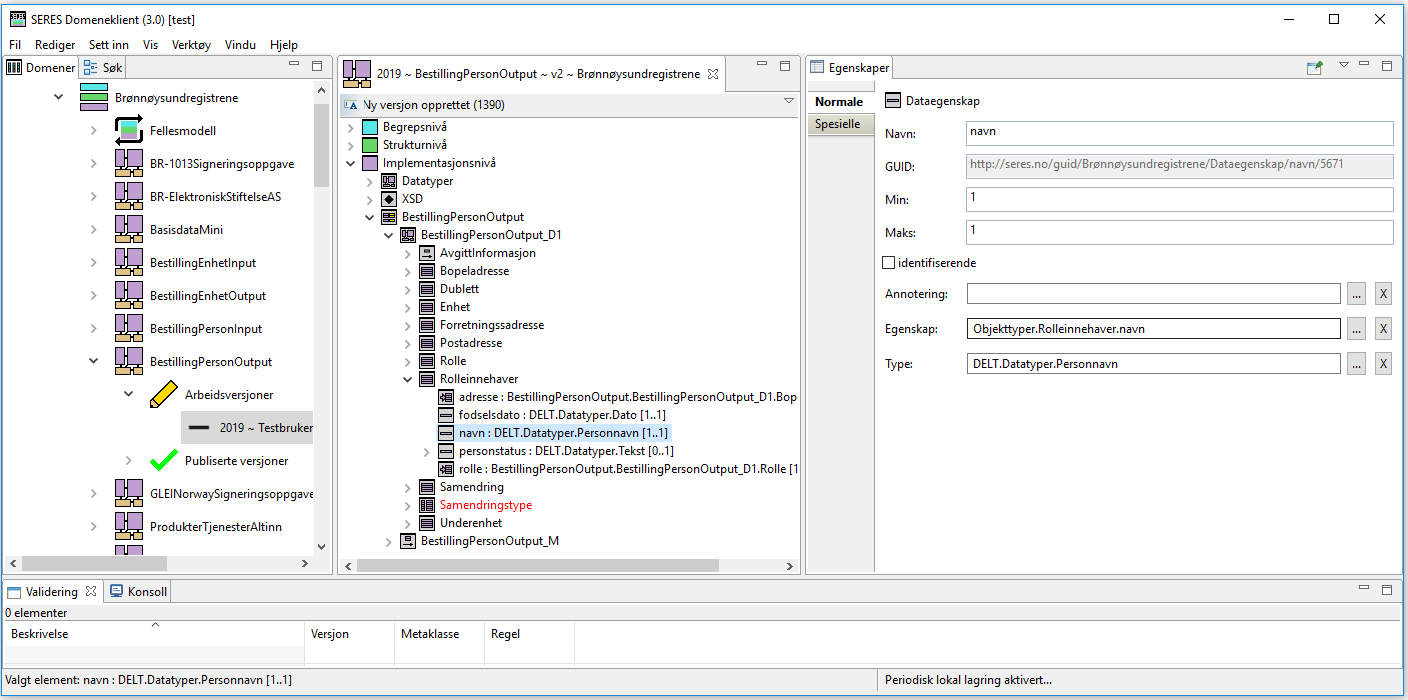Close the BestillingPersonOutput editor tab
This screenshot has height=700, width=1408.
tap(713, 73)
